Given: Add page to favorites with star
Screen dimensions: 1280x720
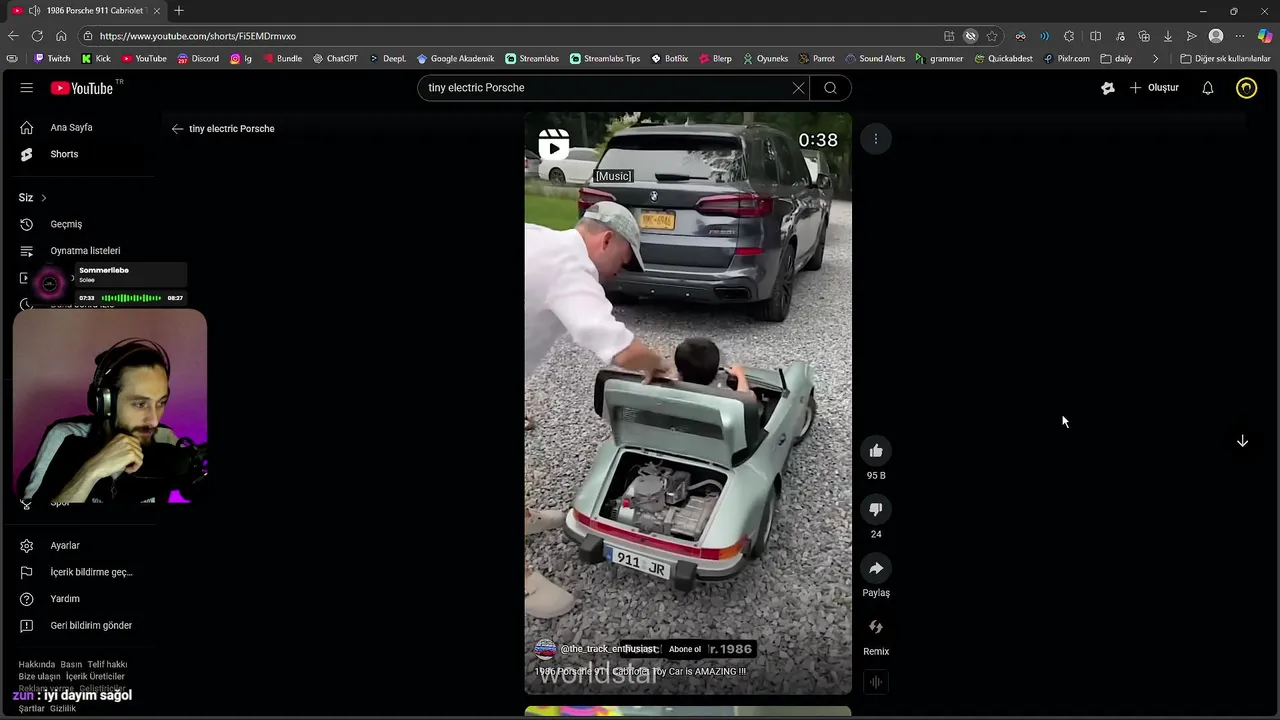Looking at the screenshot, I should [x=992, y=36].
